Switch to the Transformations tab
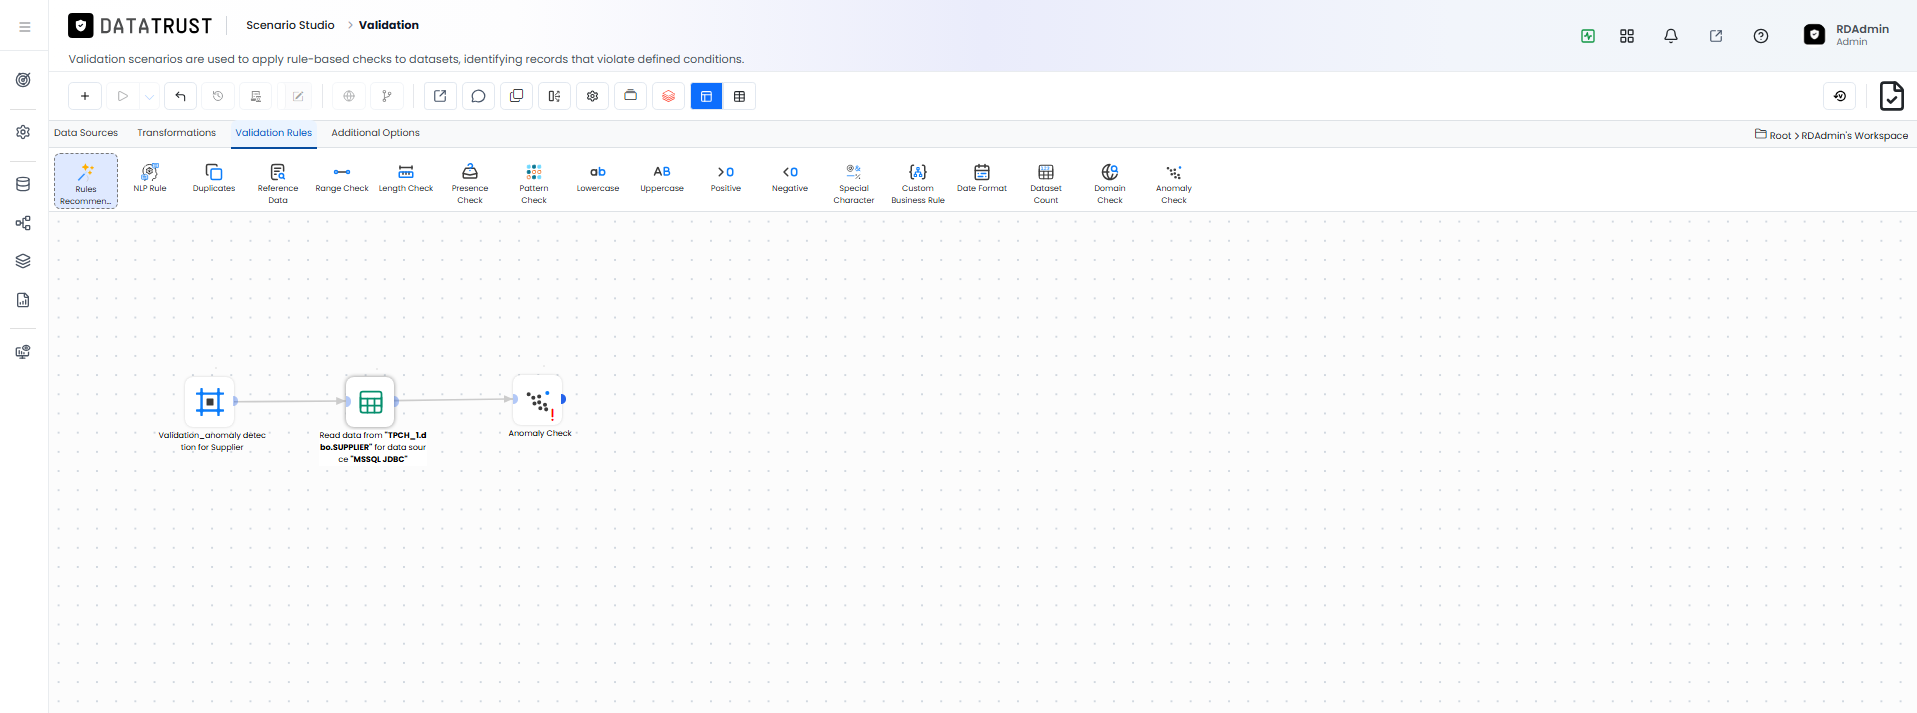This screenshot has width=1917, height=713. pyautogui.click(x=176, y=133)
